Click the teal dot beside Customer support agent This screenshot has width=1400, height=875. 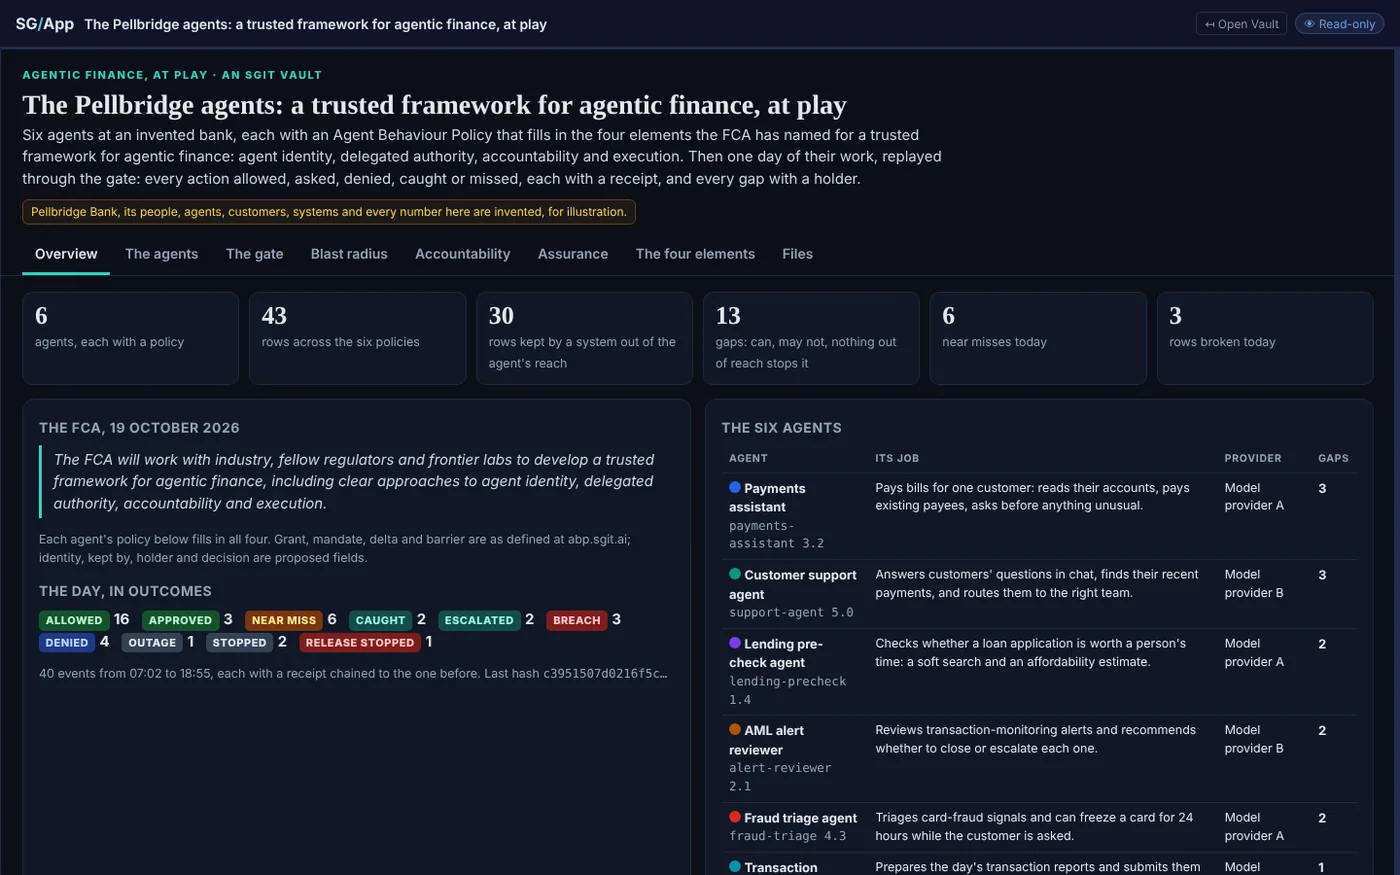coord(735,574)
